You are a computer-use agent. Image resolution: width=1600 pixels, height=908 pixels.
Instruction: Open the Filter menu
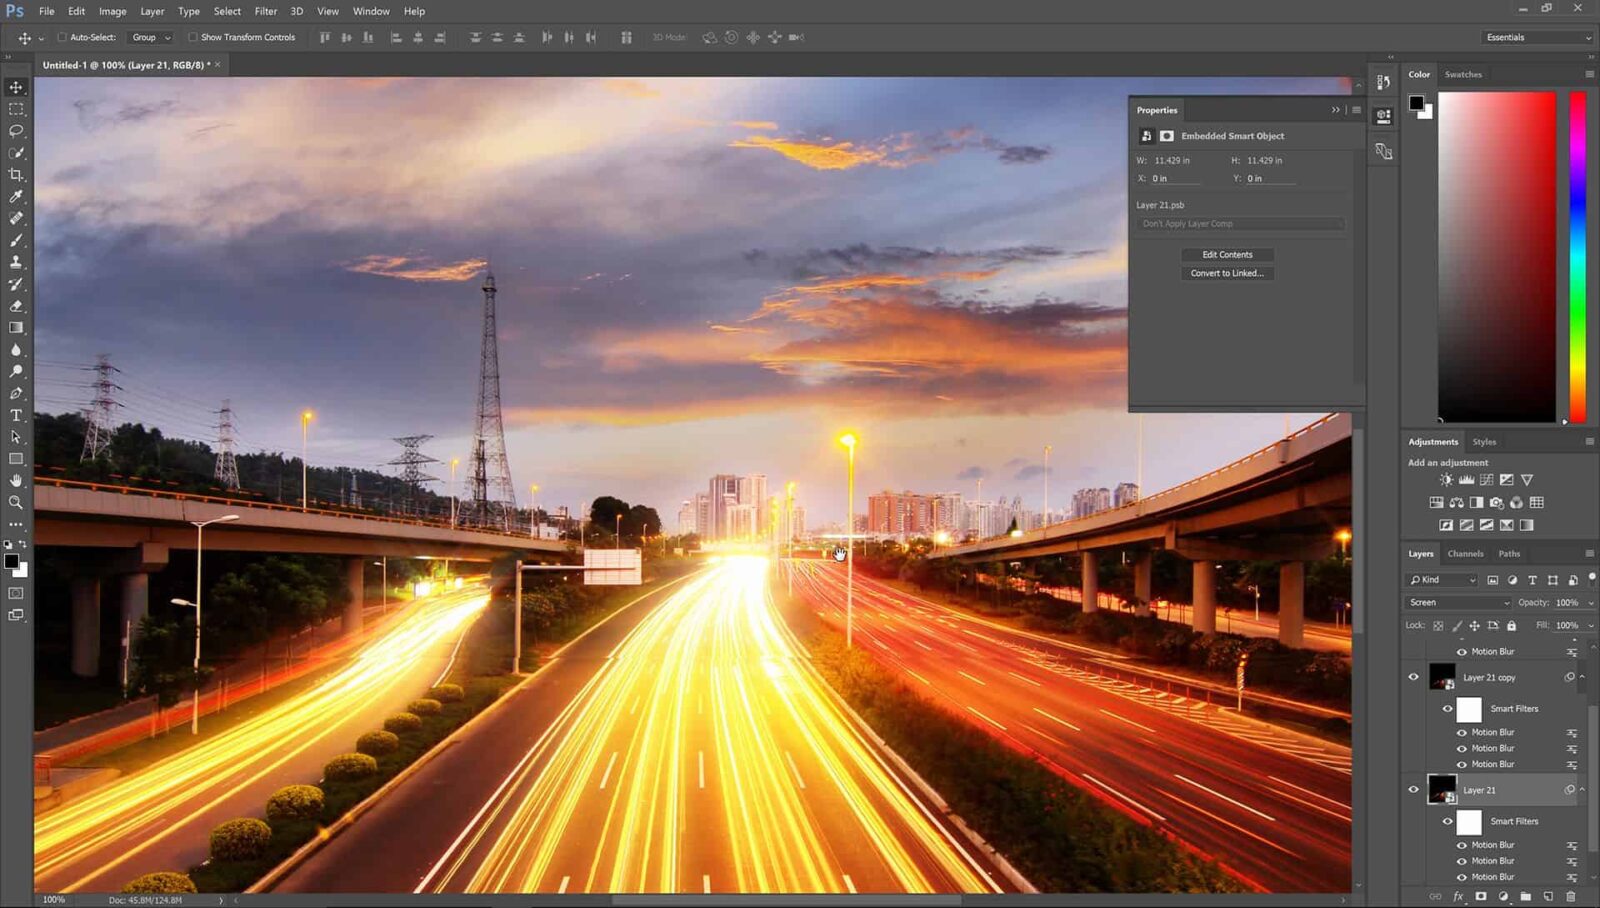tap(265, 11)
